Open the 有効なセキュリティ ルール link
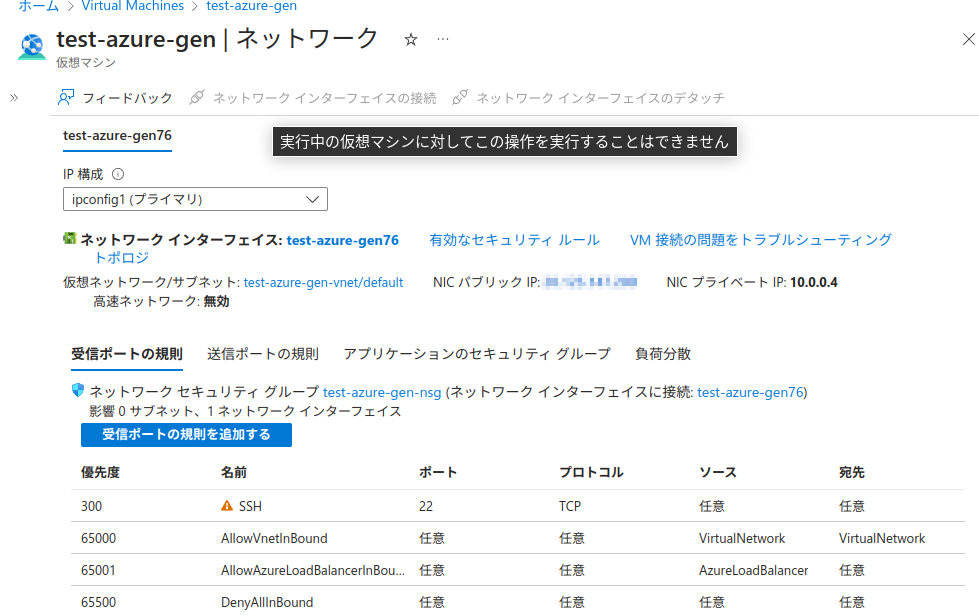 (x=514, y=239)
